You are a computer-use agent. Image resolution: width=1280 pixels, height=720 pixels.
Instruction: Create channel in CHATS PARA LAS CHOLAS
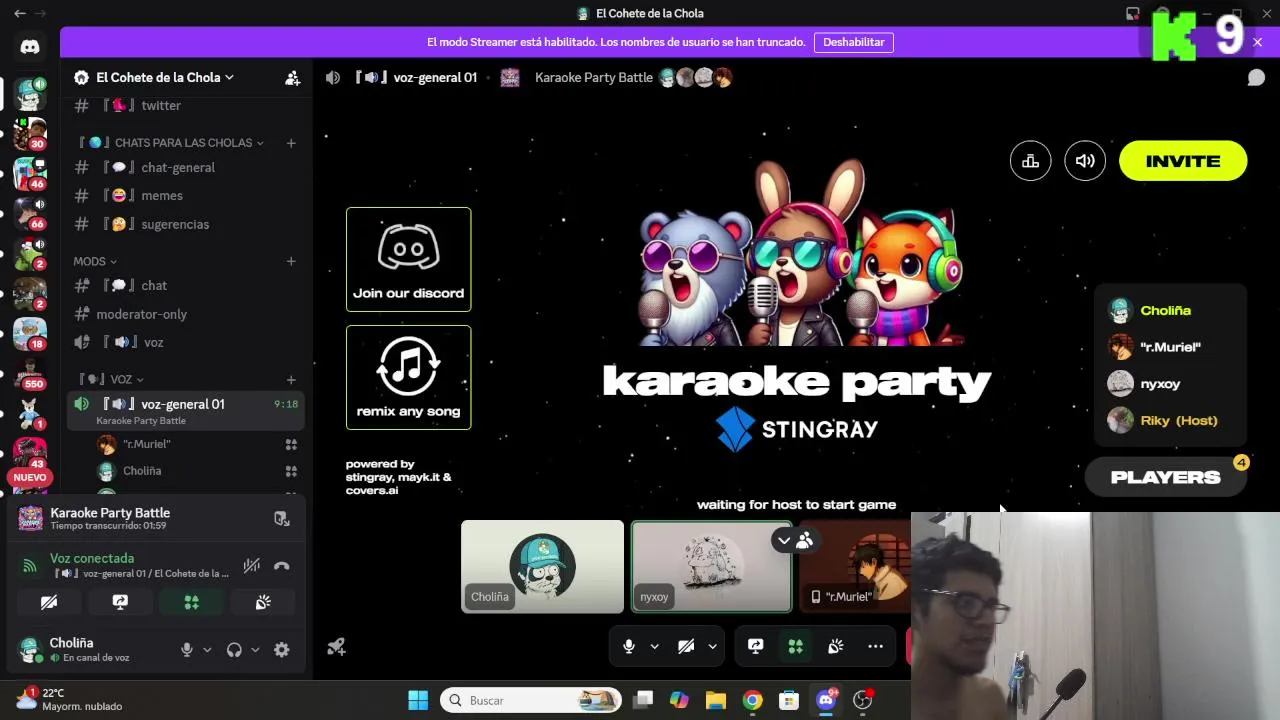coord(291,143)
